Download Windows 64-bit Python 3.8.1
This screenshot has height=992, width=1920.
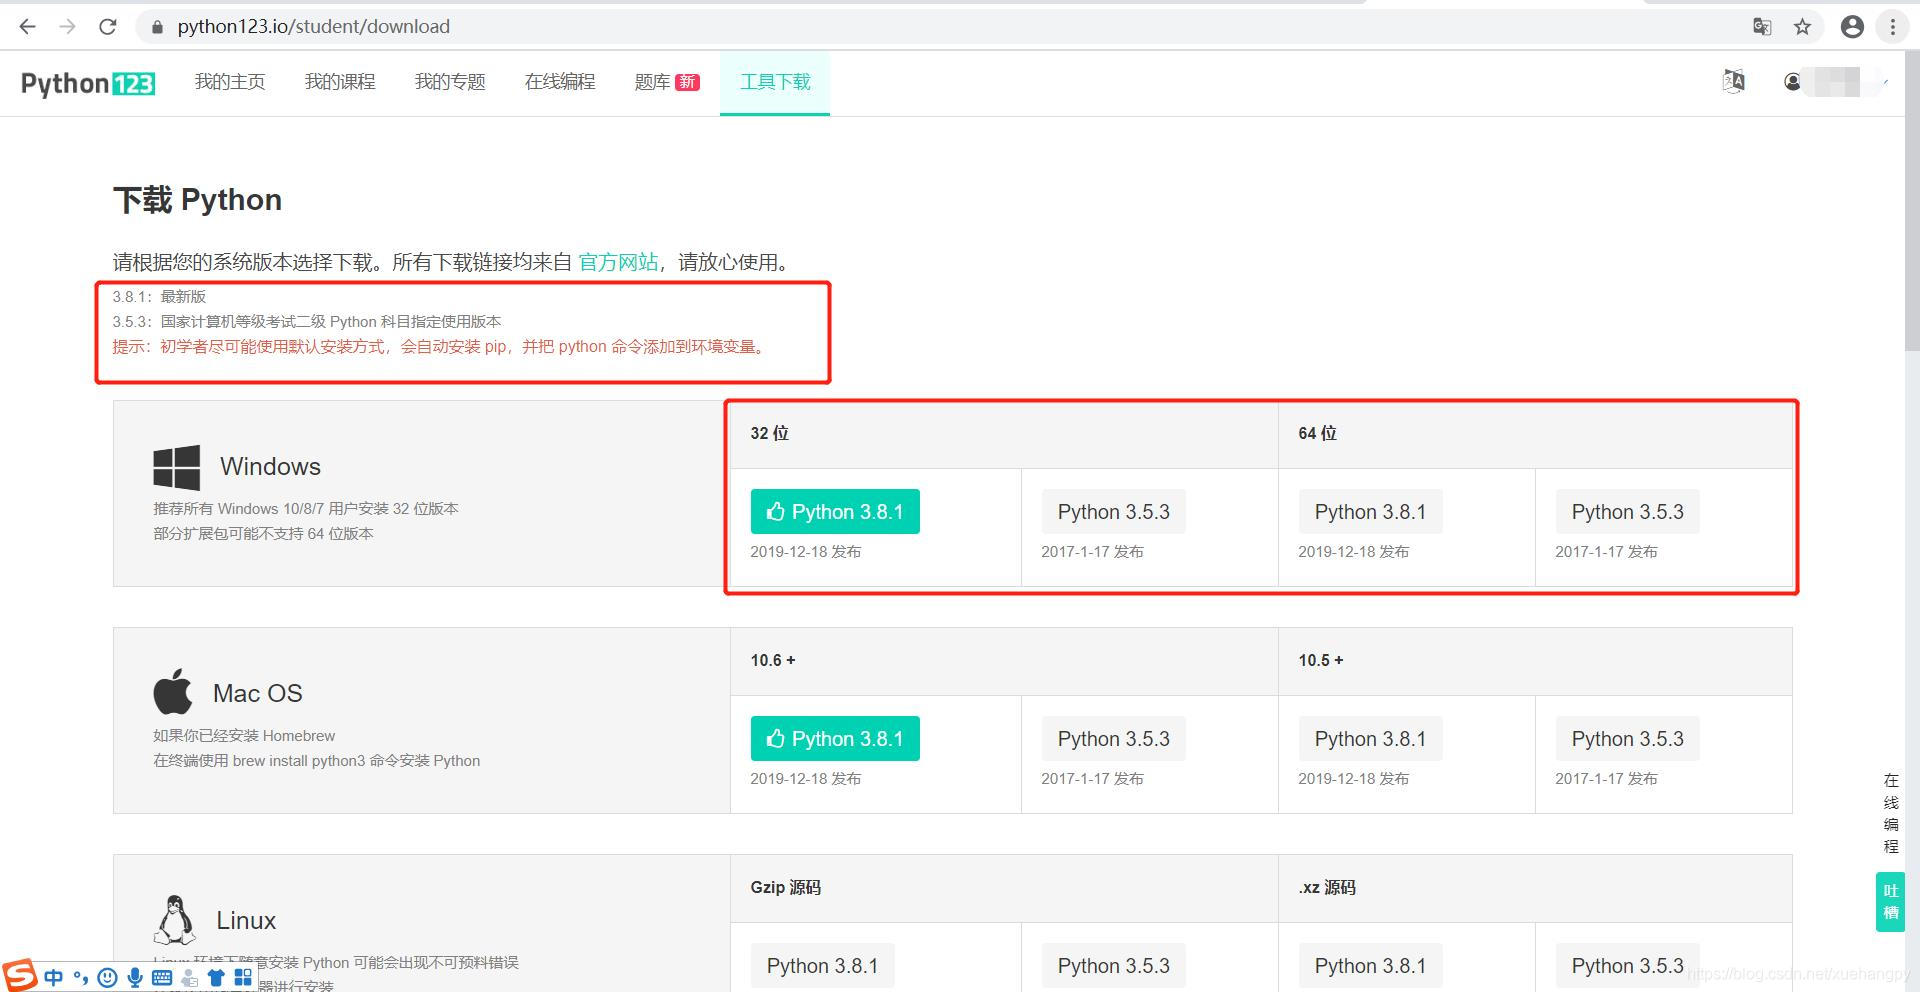pyautogui.click(x=1370, y=512)
